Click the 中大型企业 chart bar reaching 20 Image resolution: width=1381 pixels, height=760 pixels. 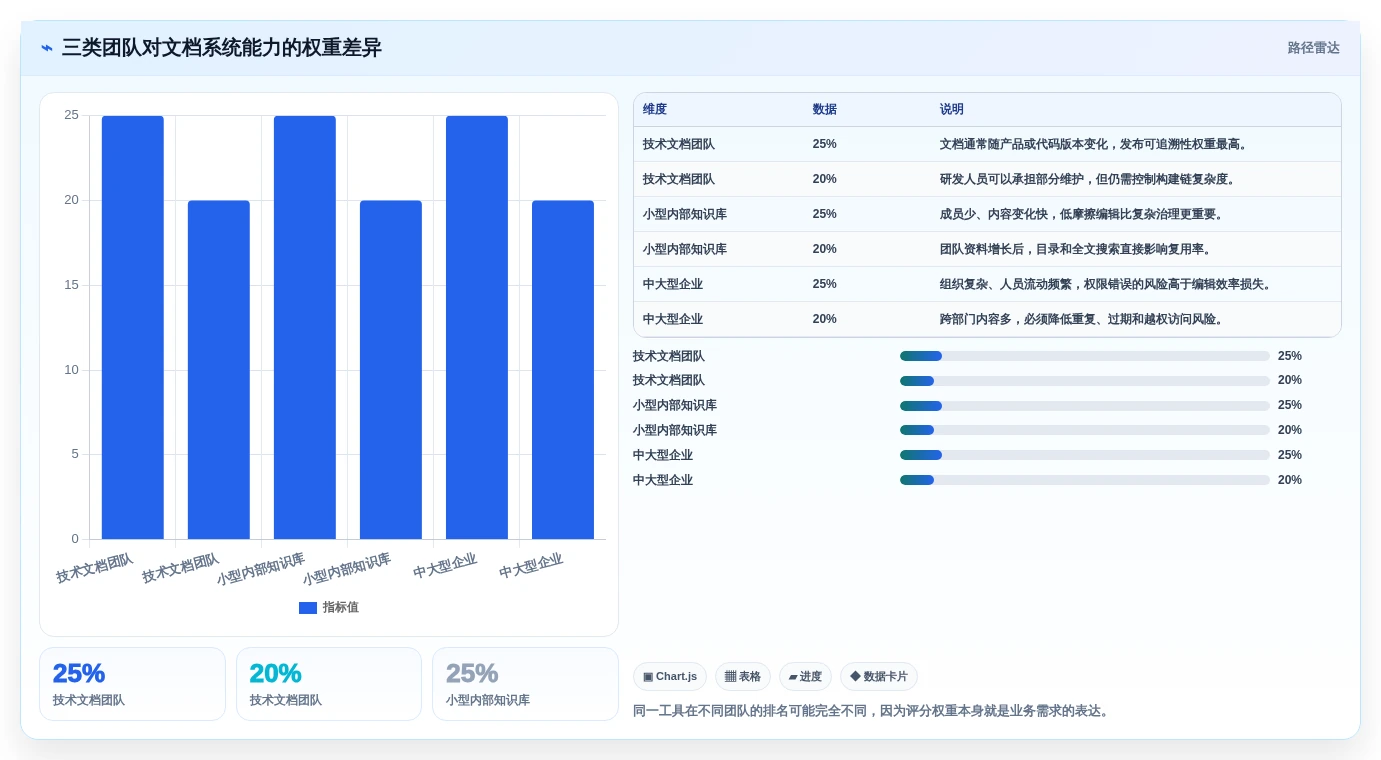(x=563, y=370)
